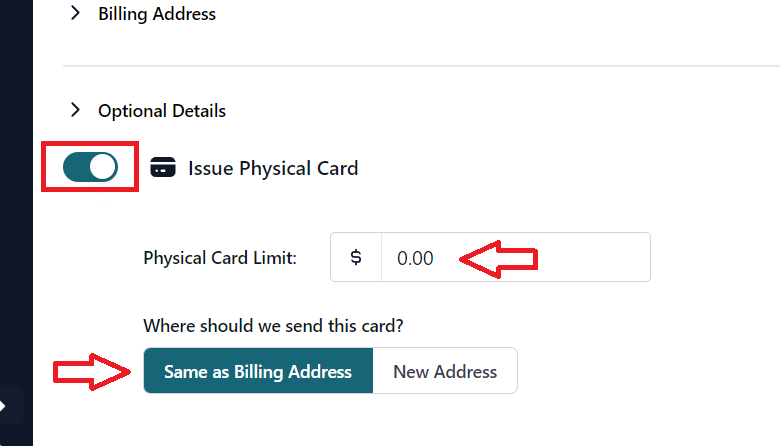The image size is (780, 446).
Task: Click the red arrow beside the limit field
Action: 498,260
